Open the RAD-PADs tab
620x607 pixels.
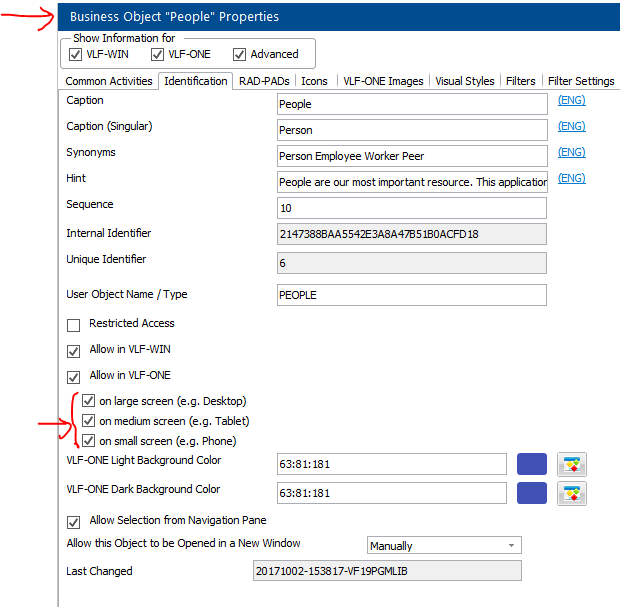(x=264, y=81)
